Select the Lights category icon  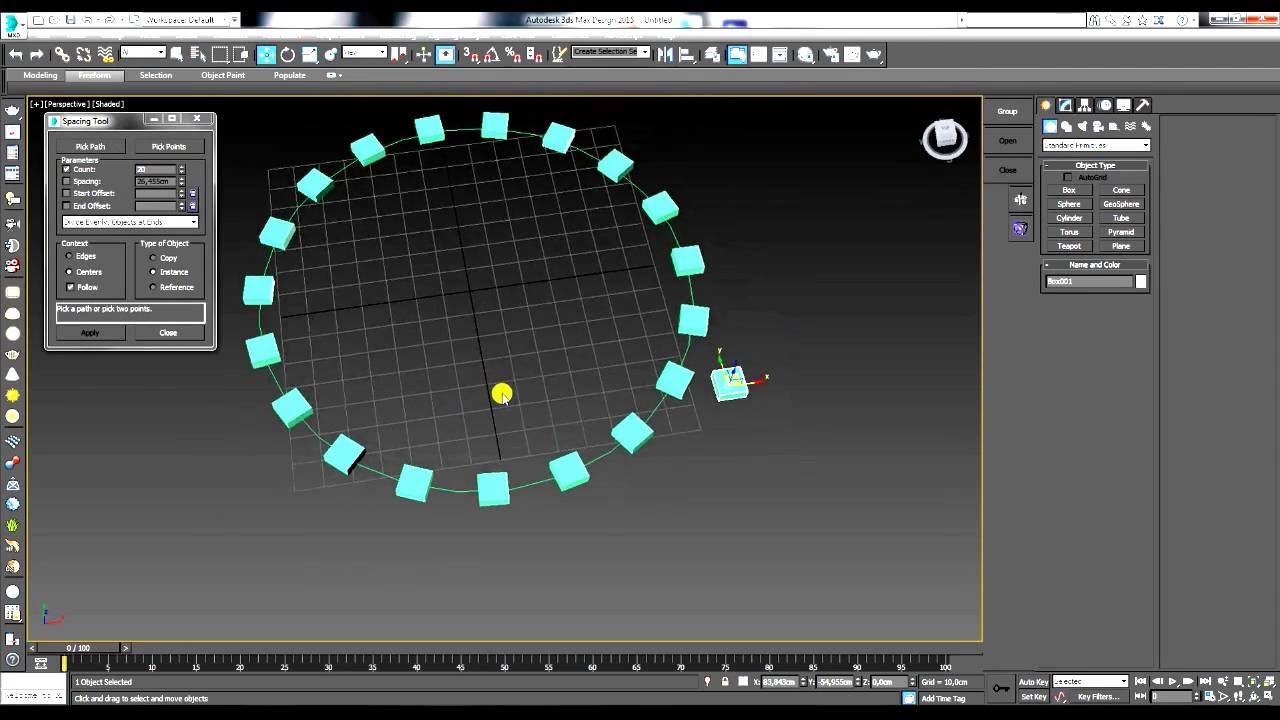coord(1082,127)
